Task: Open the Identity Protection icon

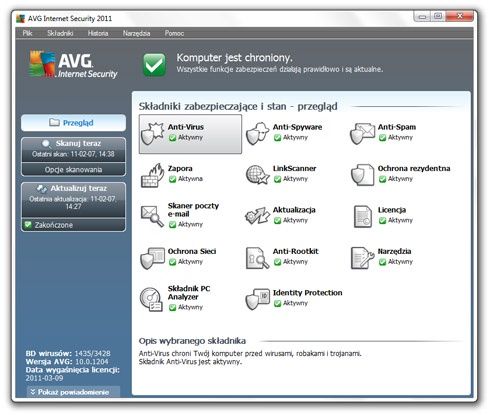Action: tap(257, 299)
